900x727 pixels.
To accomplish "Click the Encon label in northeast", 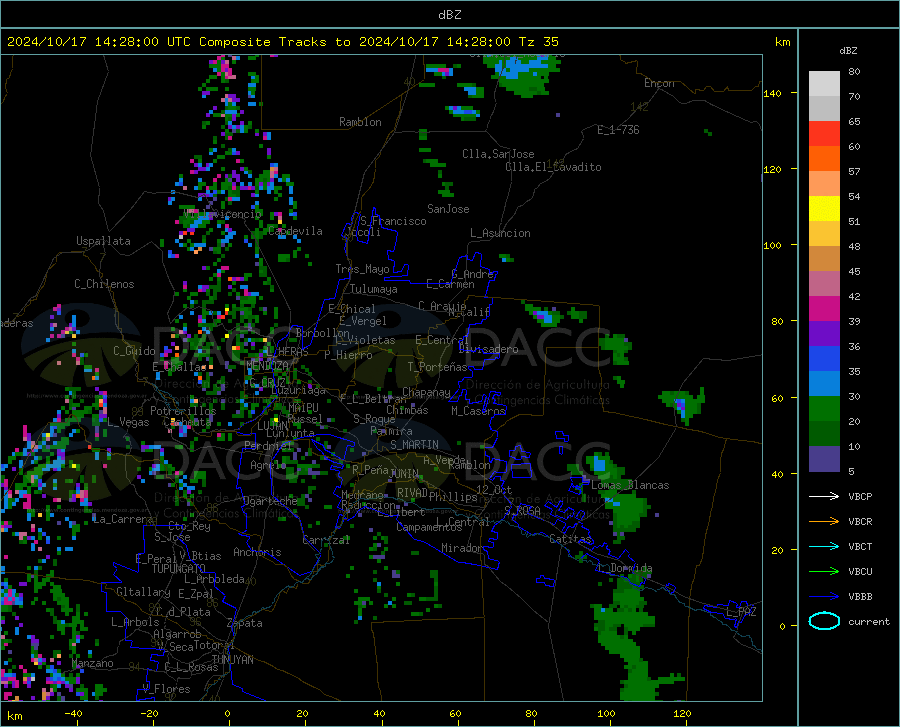I will pyautogui.click(x=659, y=83).
